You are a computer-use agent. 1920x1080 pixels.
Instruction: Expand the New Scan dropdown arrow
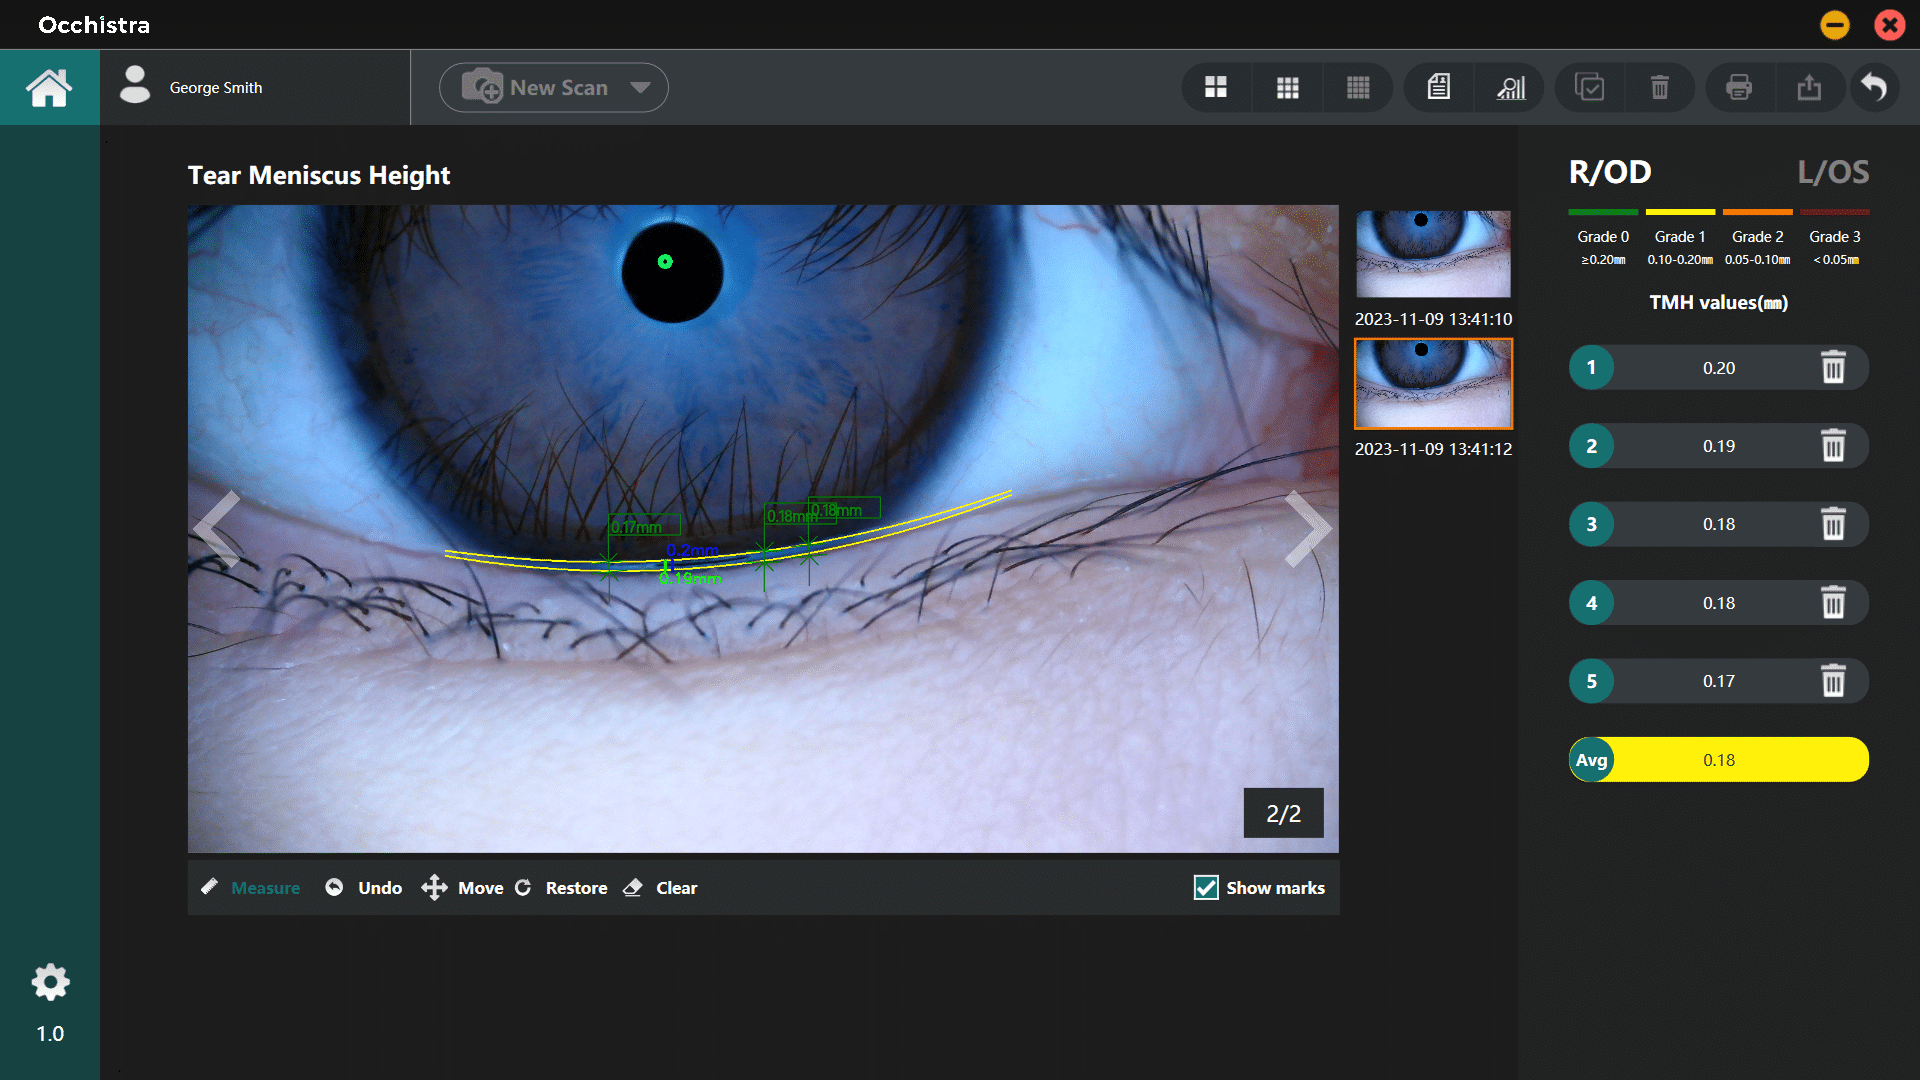coord(640,88)
